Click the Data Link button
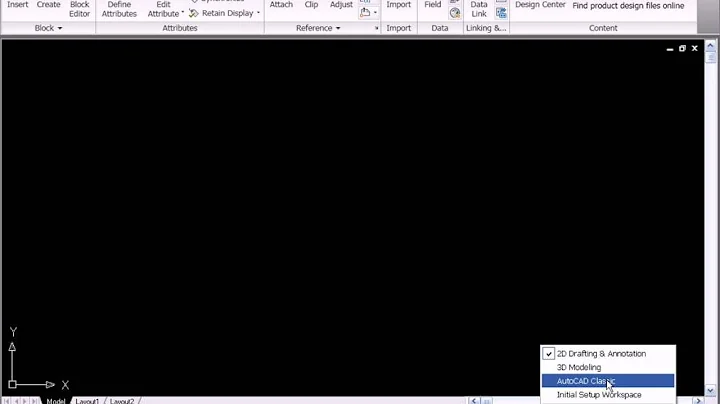 point(478,9)
